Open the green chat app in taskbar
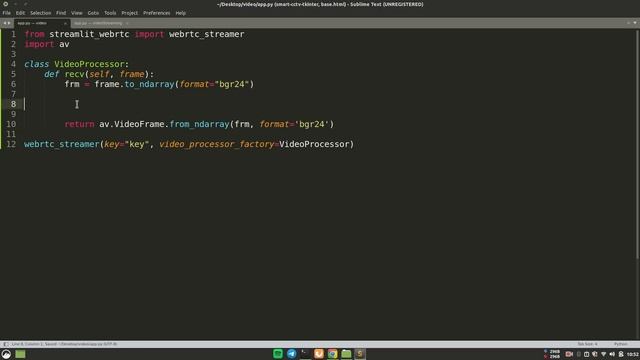640x360 pixels. (278, 354)
